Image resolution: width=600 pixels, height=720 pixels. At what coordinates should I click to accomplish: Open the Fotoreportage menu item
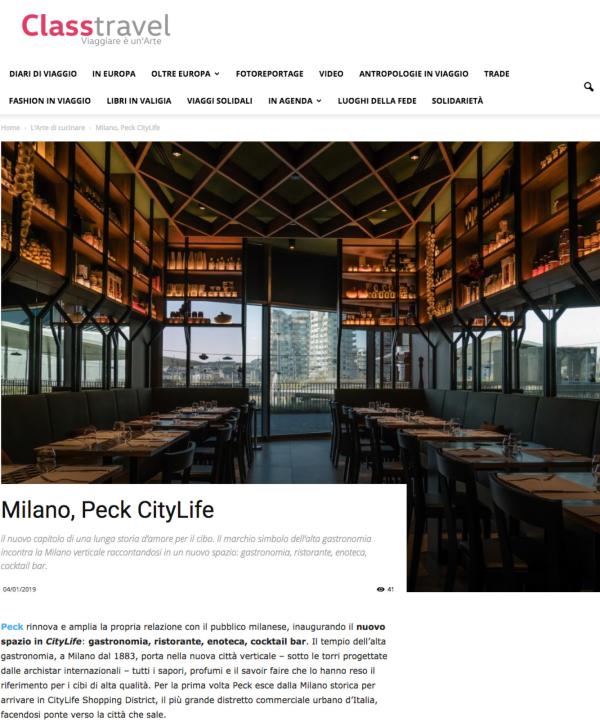pyautogui.click(x=269, y=73)
